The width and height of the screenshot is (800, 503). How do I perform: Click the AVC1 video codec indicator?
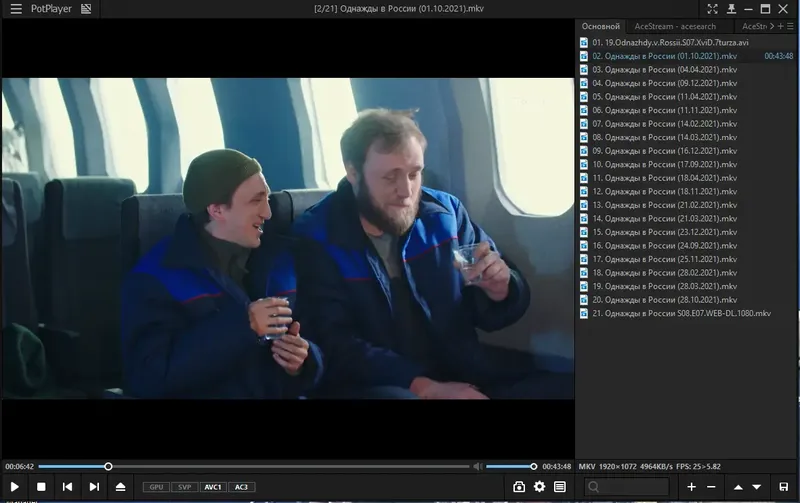tap(213, 487)
